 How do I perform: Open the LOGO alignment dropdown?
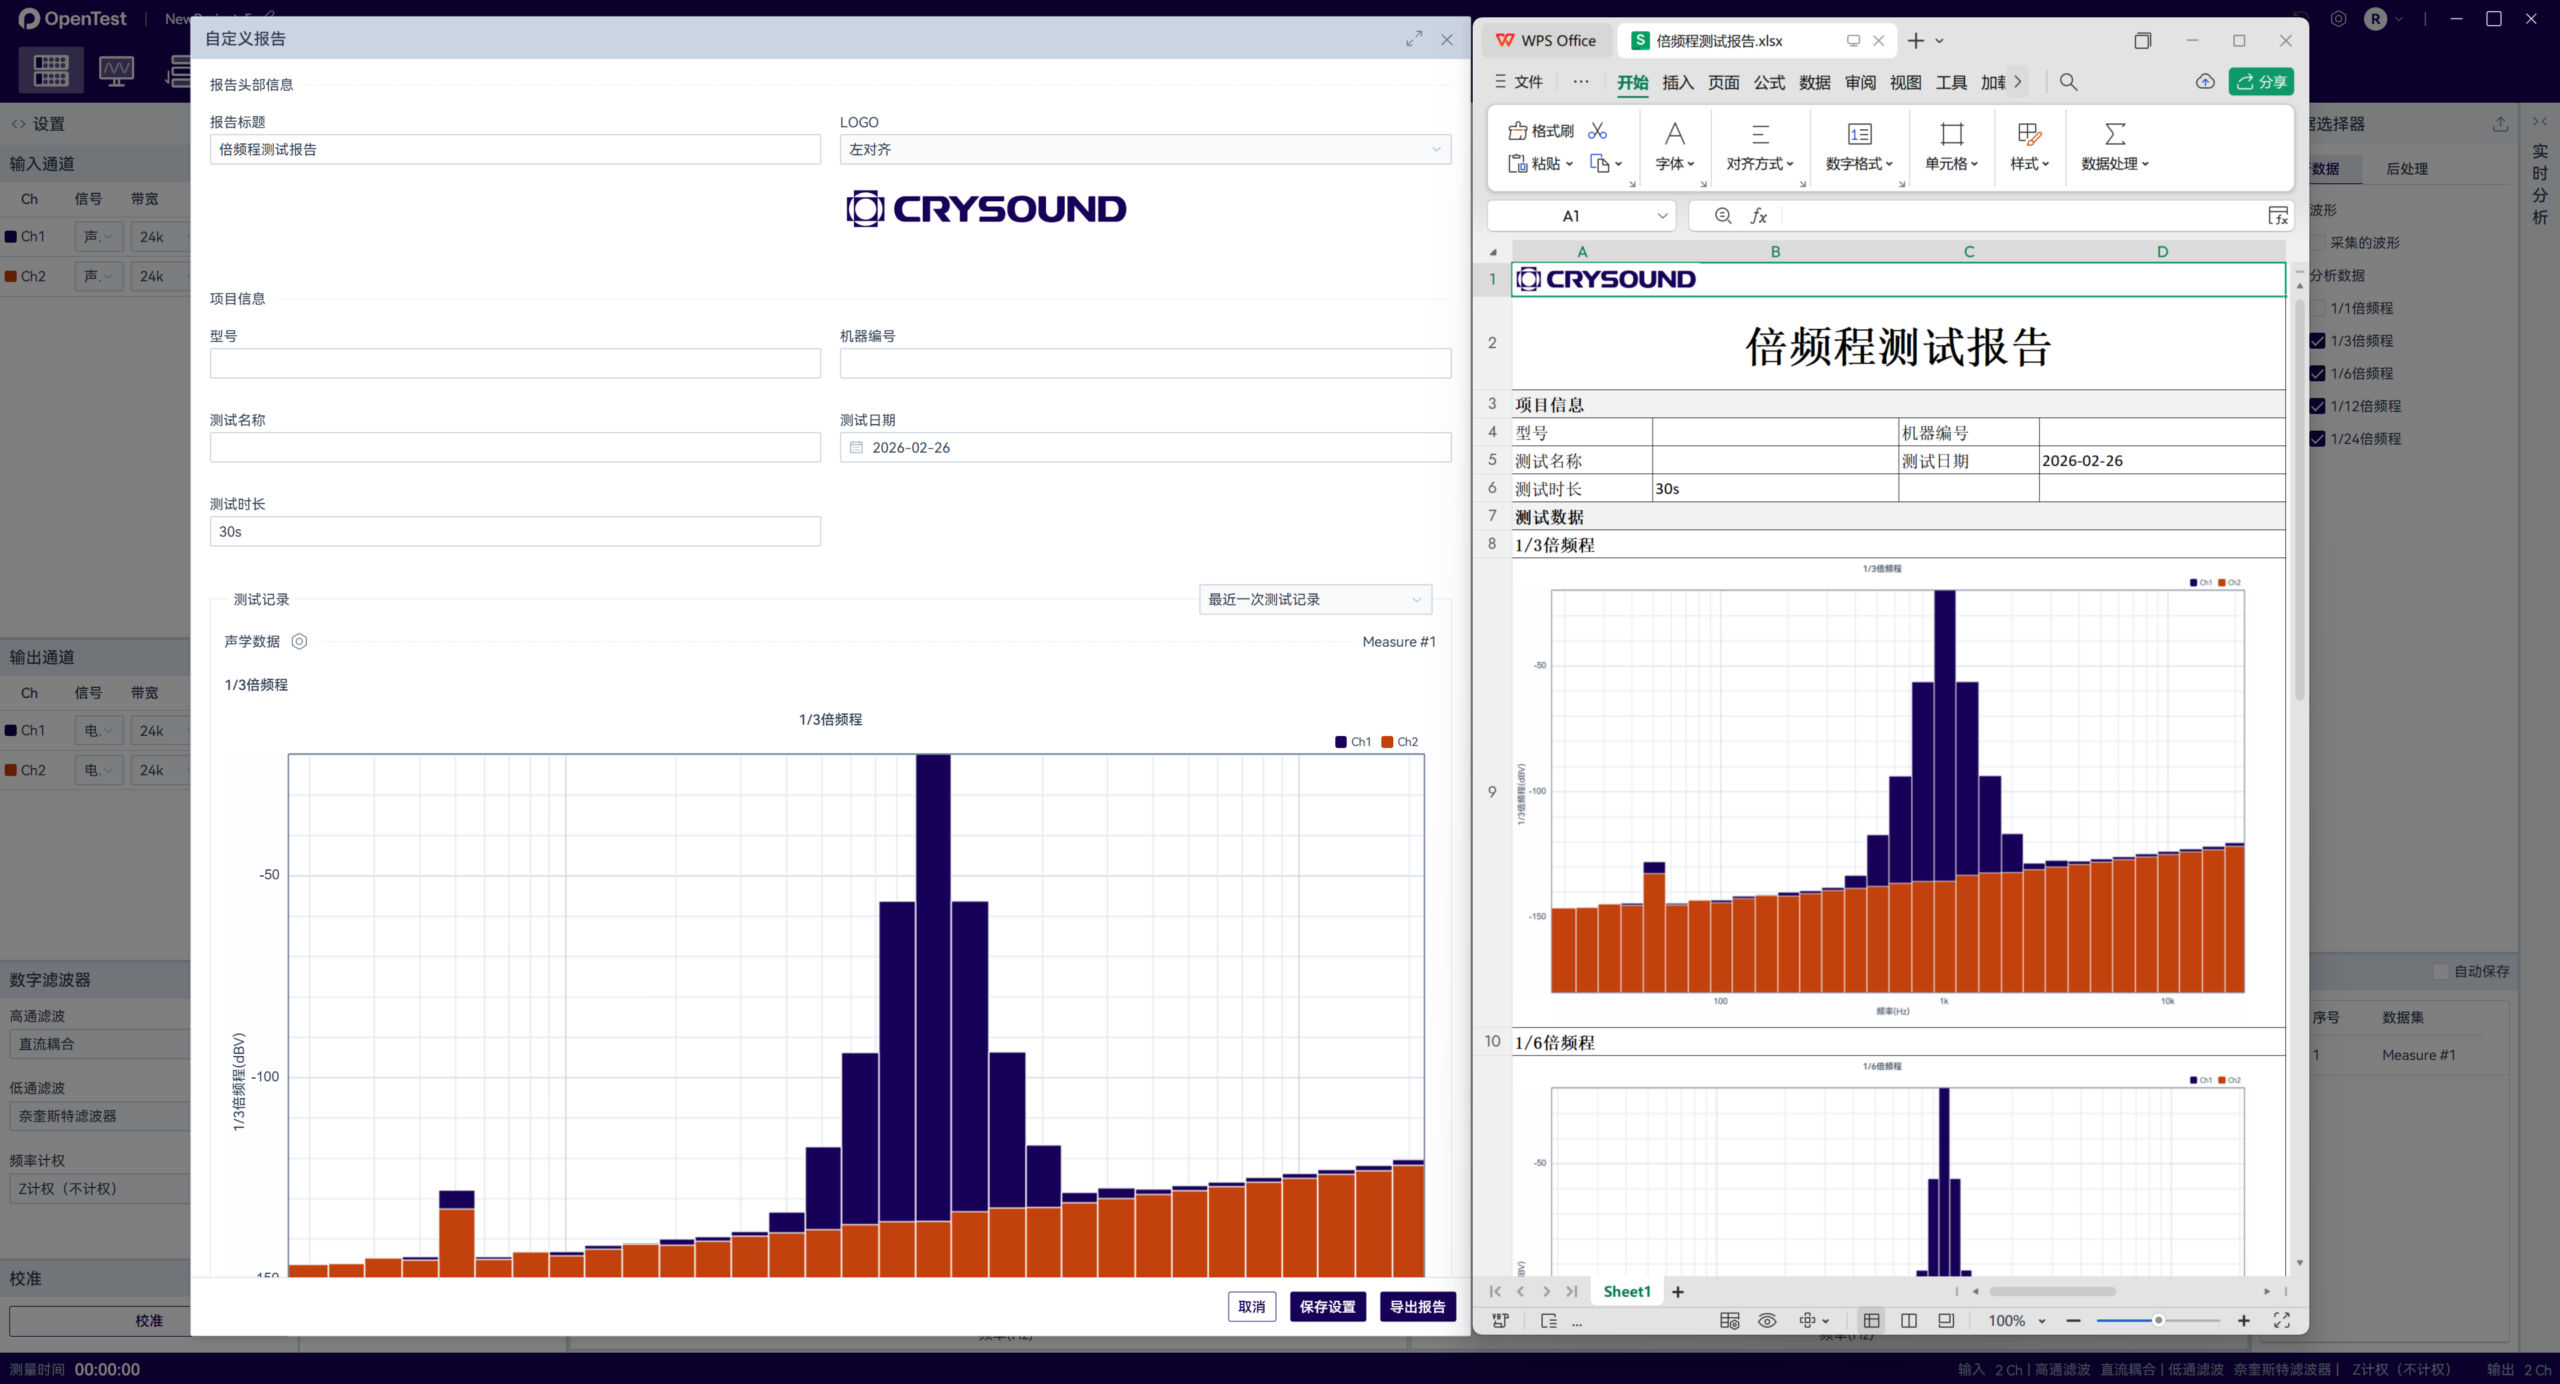1144,150
